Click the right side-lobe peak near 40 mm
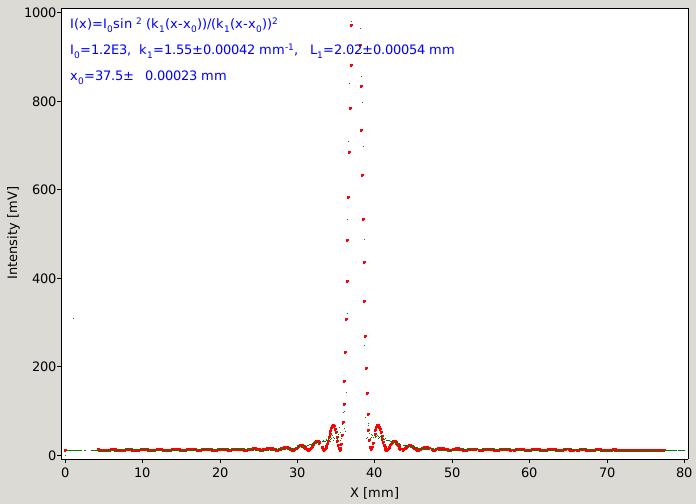 378,427
